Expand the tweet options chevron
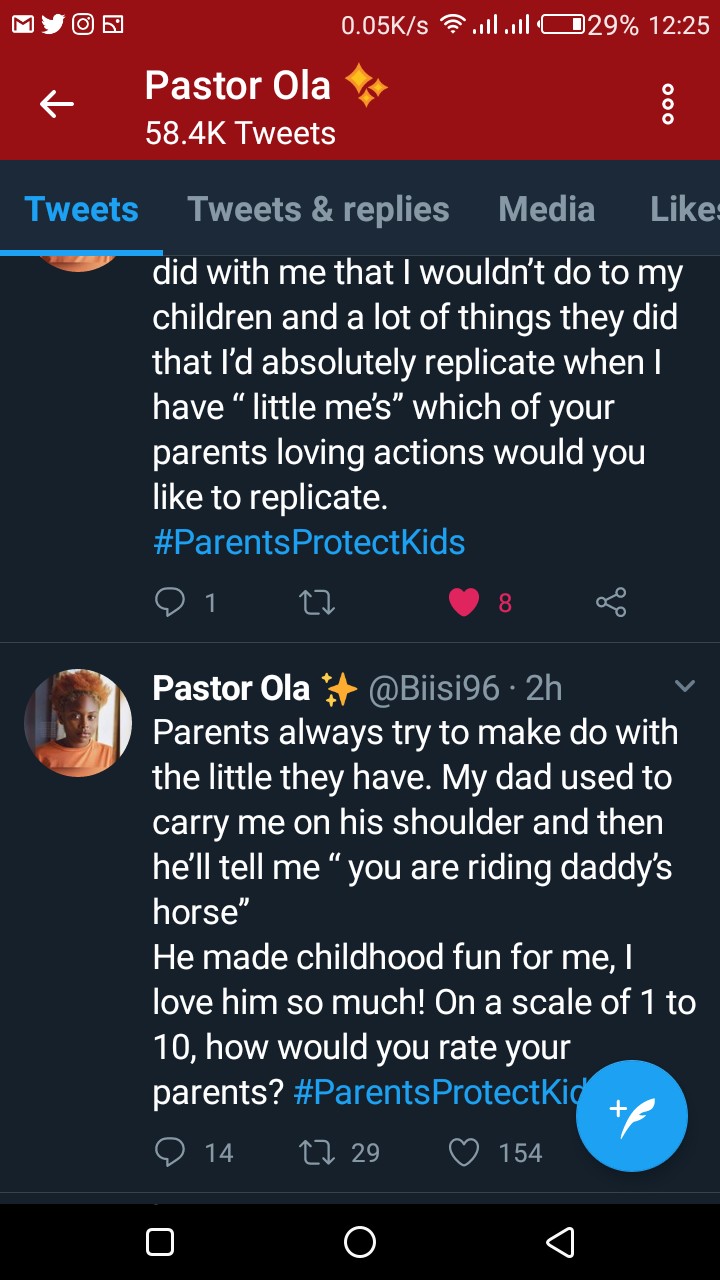 click(x=685, y=686)
